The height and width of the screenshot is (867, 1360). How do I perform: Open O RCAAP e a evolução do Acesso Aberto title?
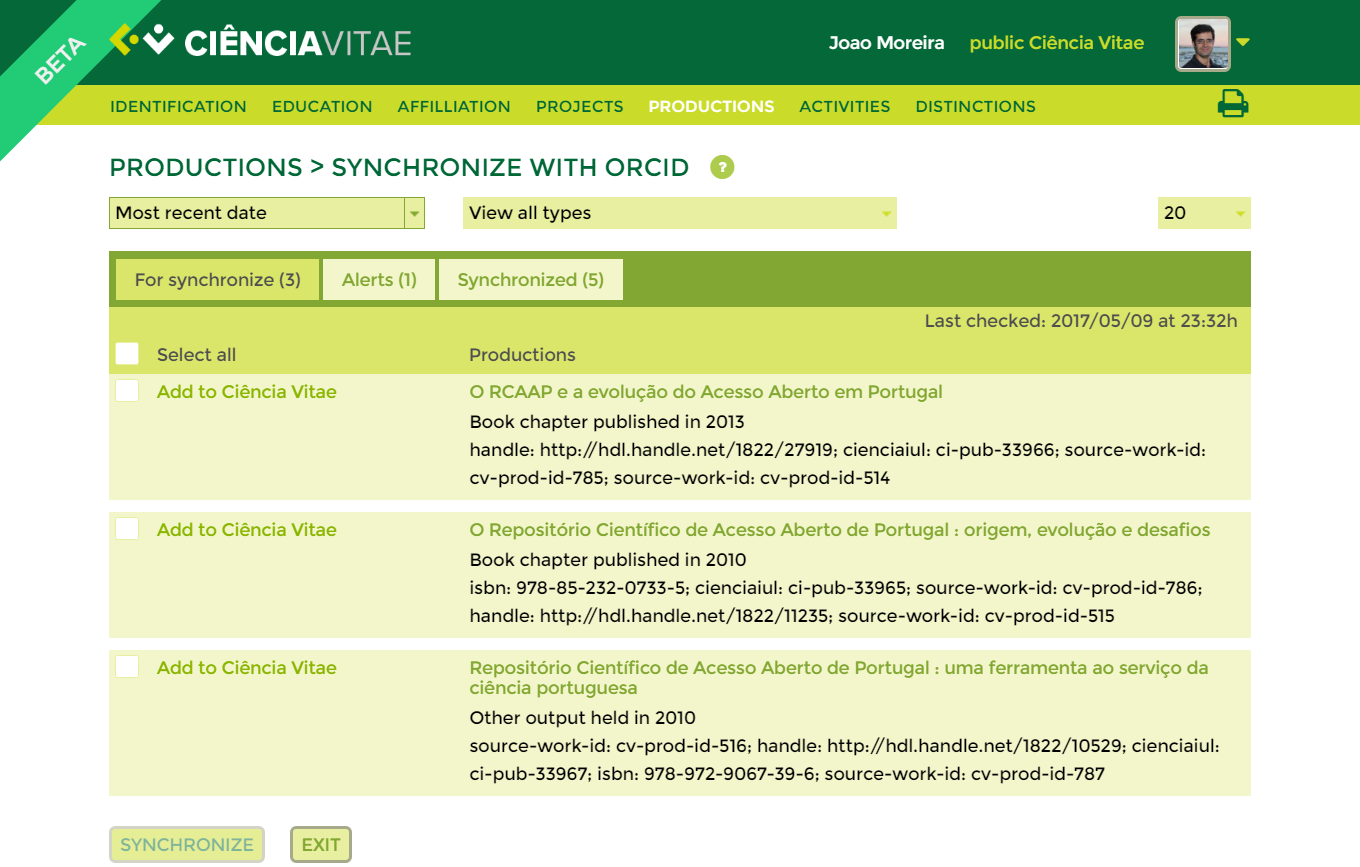[706, 392]
